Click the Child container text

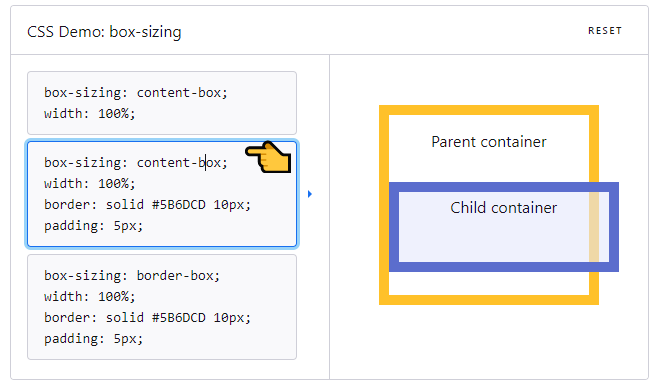(x=504, y=208)
